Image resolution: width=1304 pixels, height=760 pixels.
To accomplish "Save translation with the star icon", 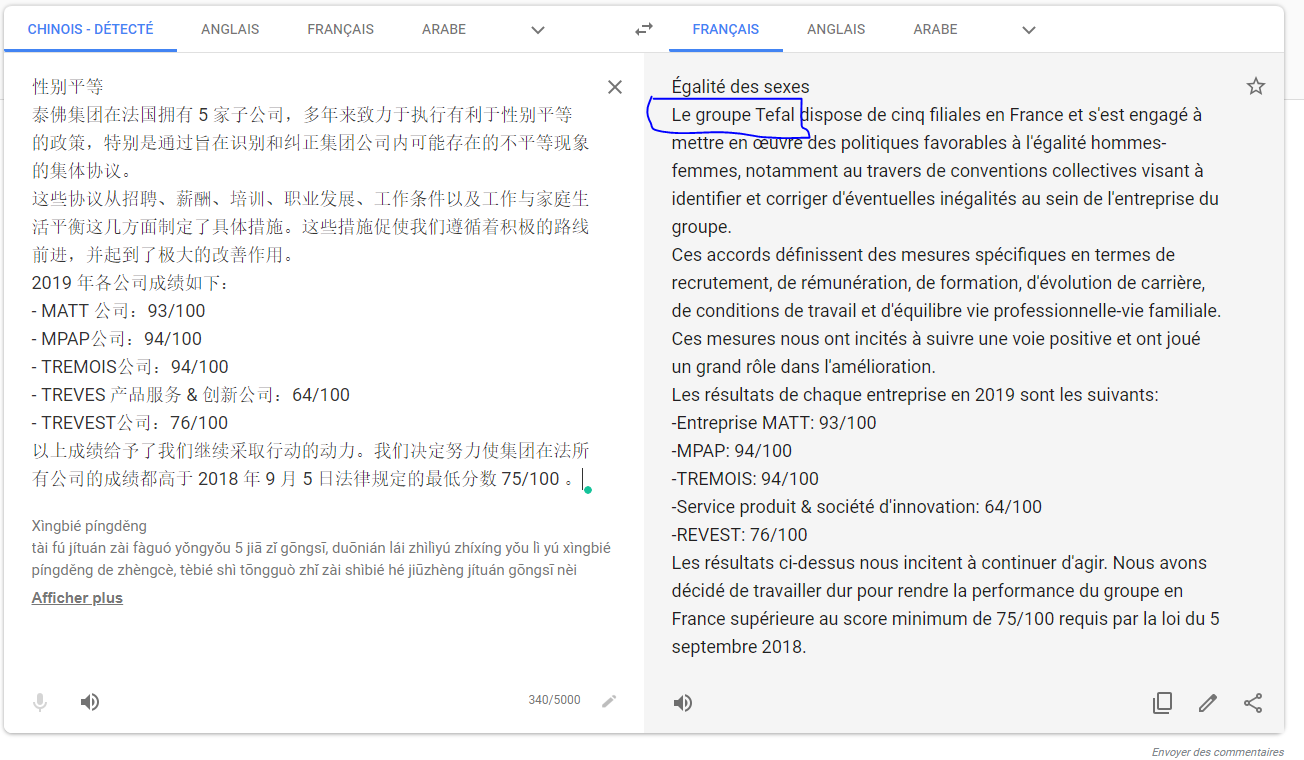I will click(1256, 86).
